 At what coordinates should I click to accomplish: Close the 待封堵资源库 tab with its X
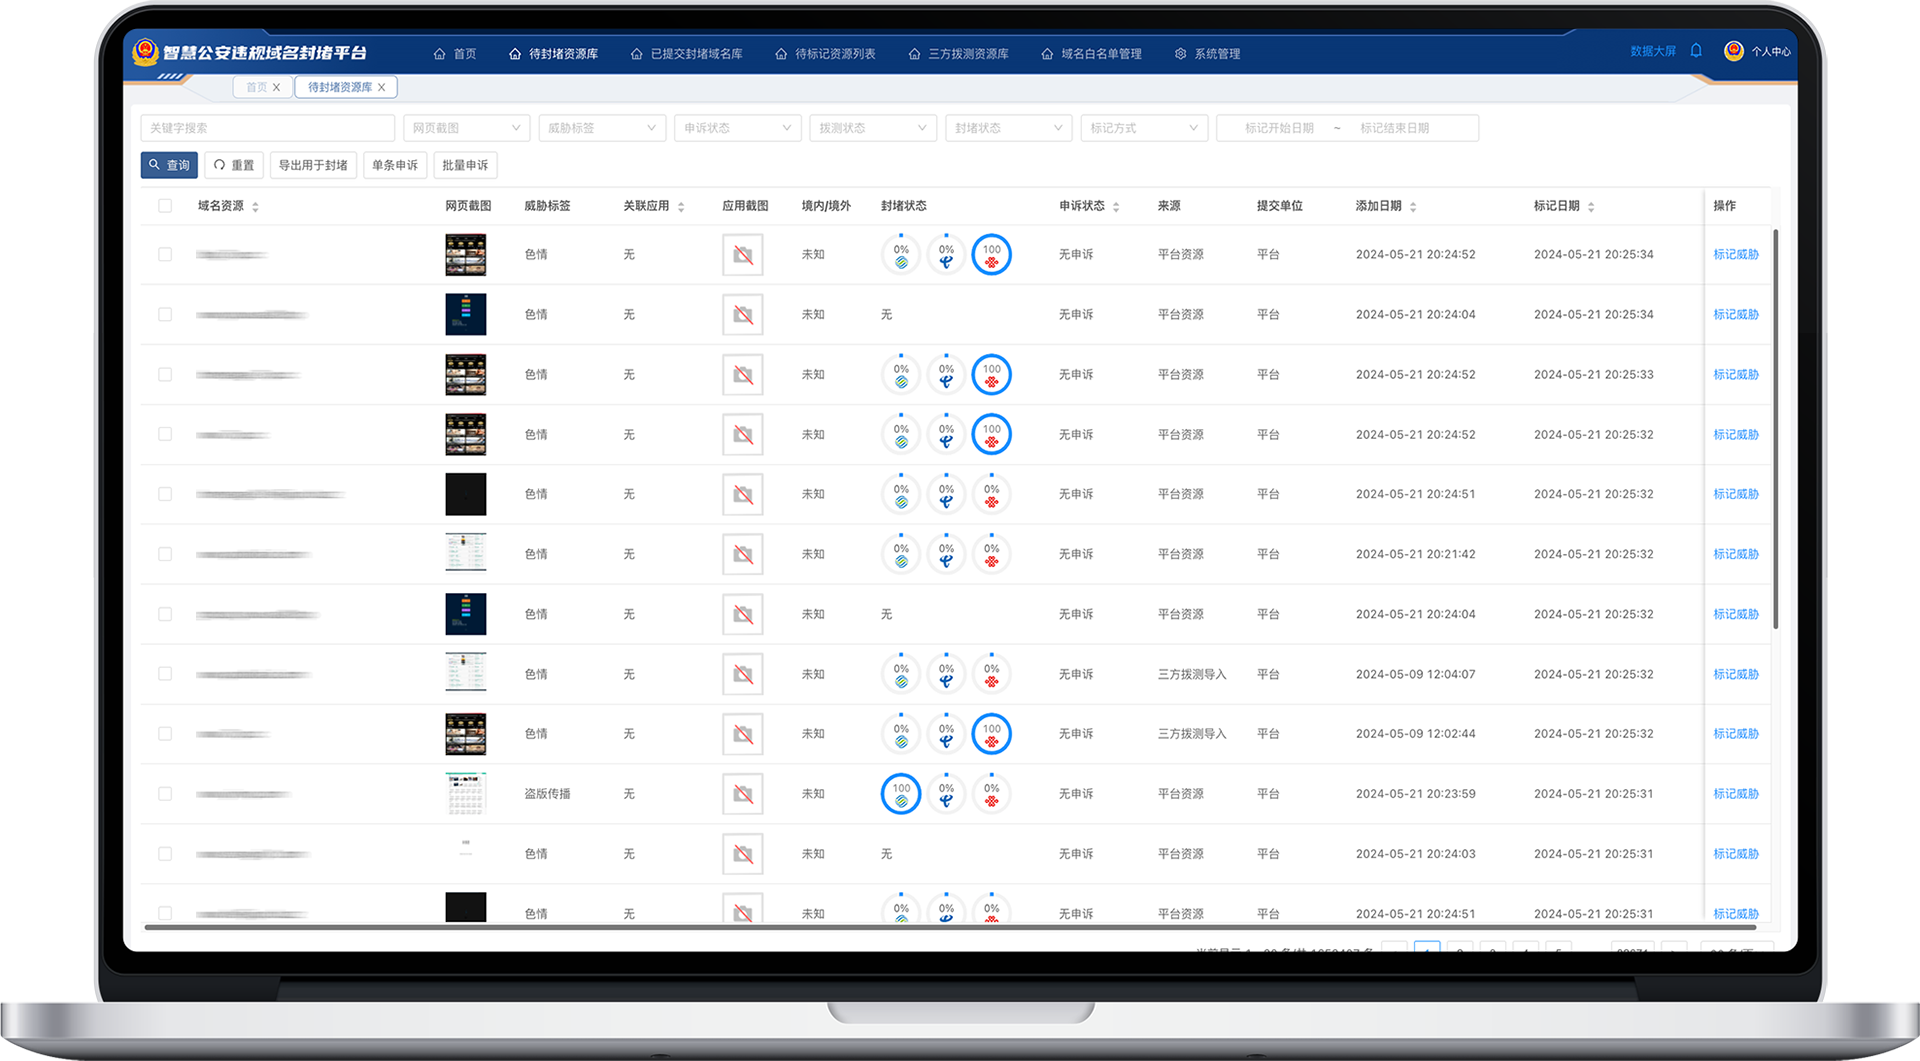click(x=382, y=88)
